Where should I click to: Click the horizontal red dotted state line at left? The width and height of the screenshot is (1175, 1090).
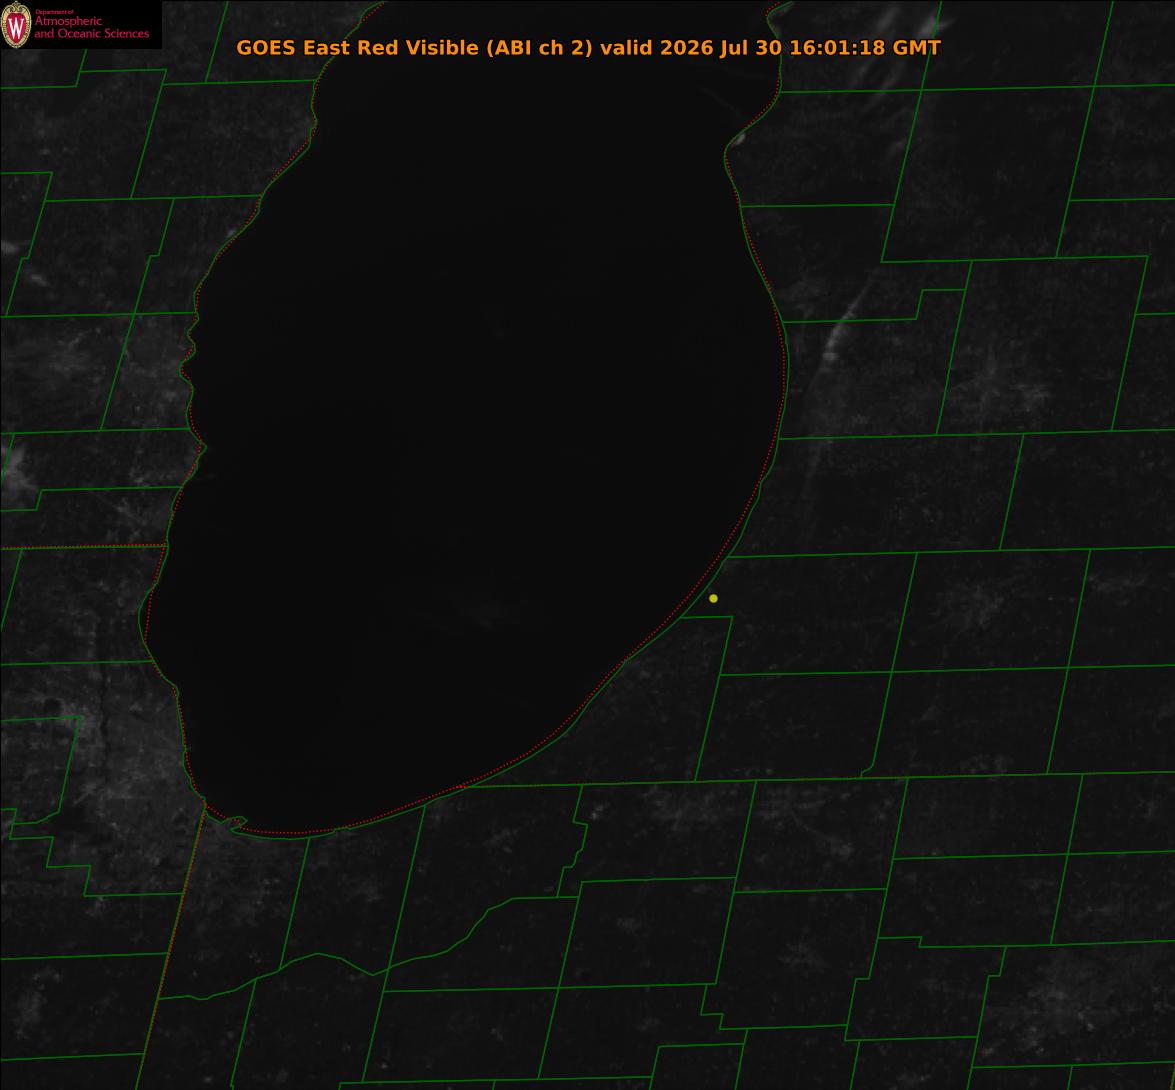click(x=83, y=547)
